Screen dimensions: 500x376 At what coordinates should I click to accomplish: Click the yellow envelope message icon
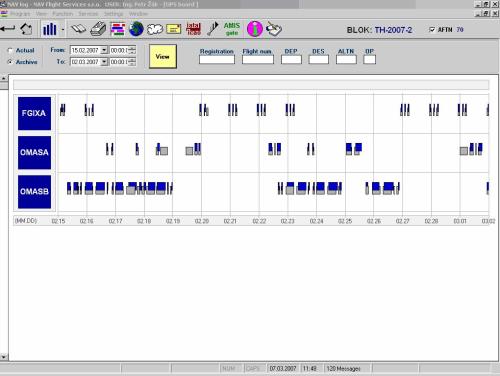174,29
